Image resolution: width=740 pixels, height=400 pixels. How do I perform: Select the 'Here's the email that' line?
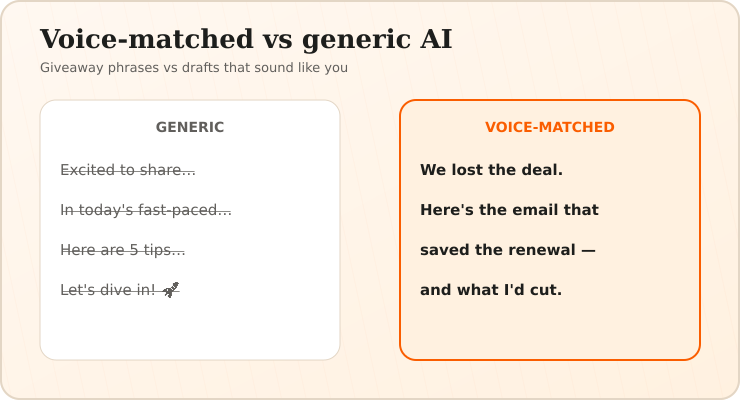[509, 210]
